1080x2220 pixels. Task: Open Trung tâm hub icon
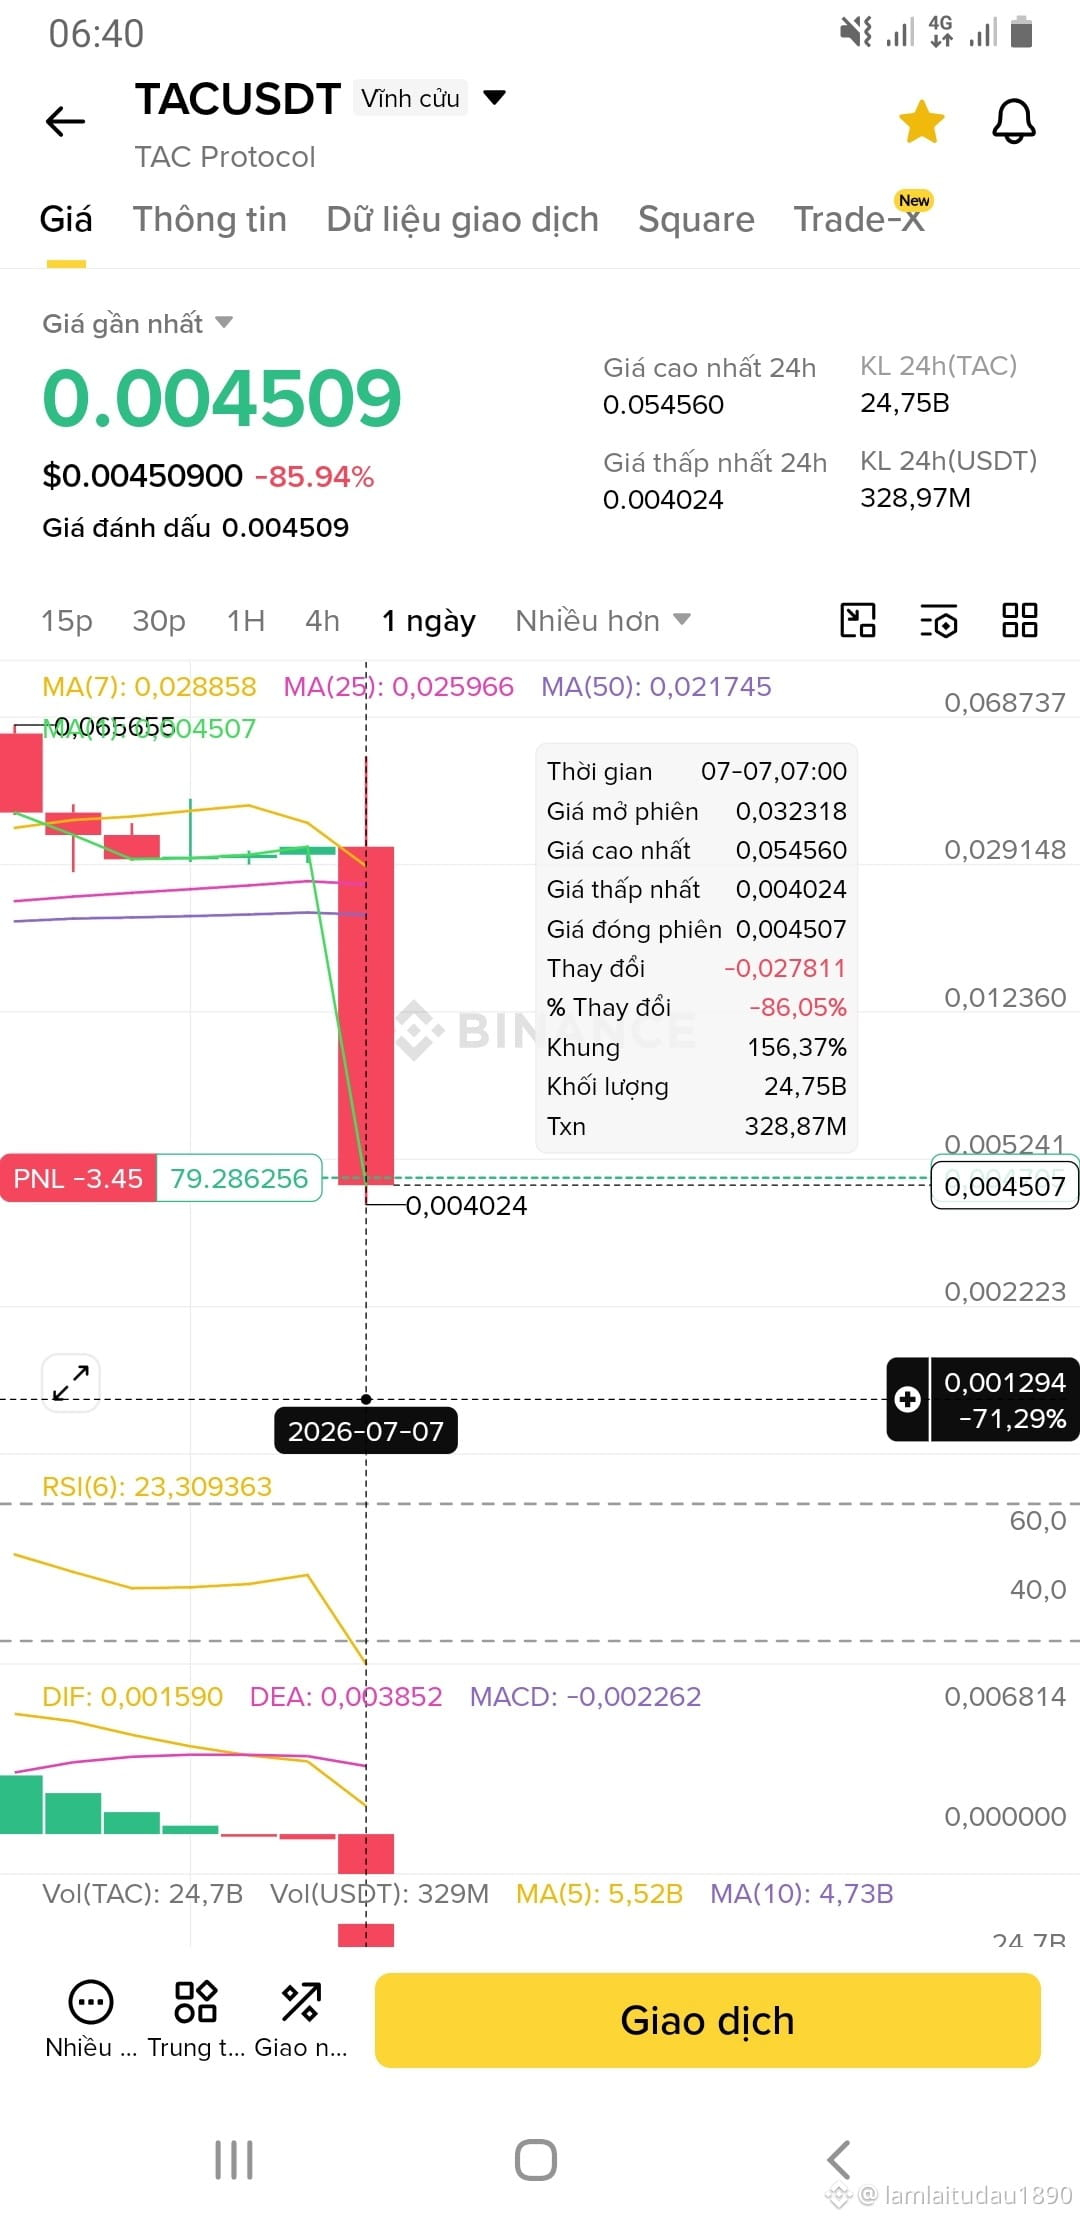coord(196,2019)
